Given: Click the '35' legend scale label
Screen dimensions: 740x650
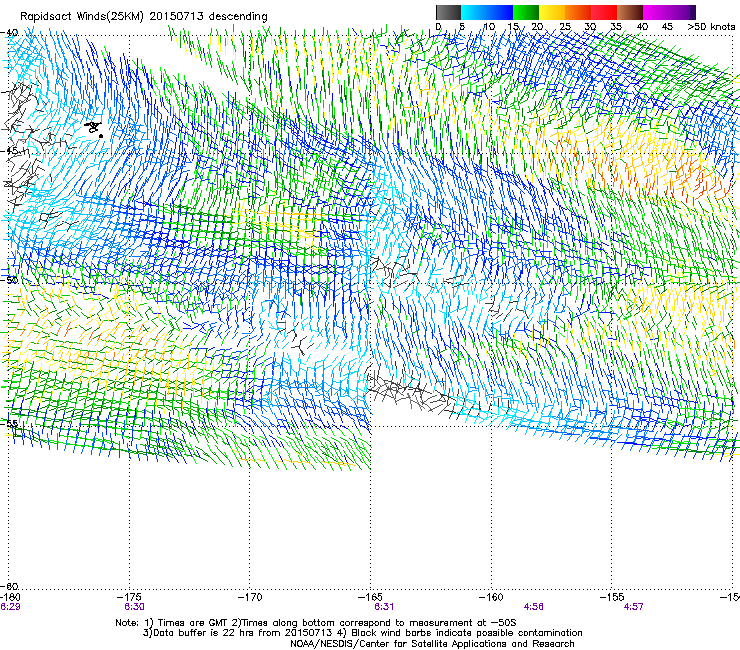Looking at the screenshot, I should click(x=616, y=26).
